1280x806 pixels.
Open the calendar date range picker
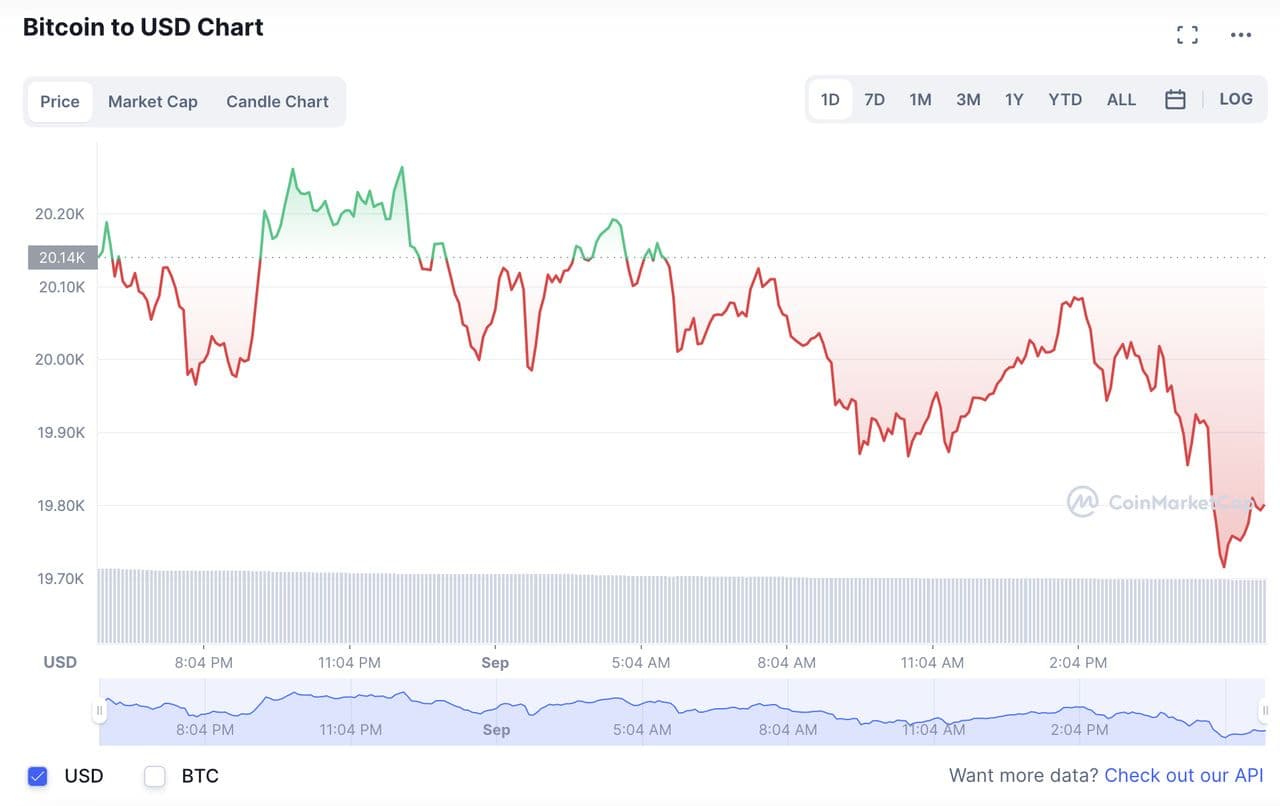coord(1175,100)
